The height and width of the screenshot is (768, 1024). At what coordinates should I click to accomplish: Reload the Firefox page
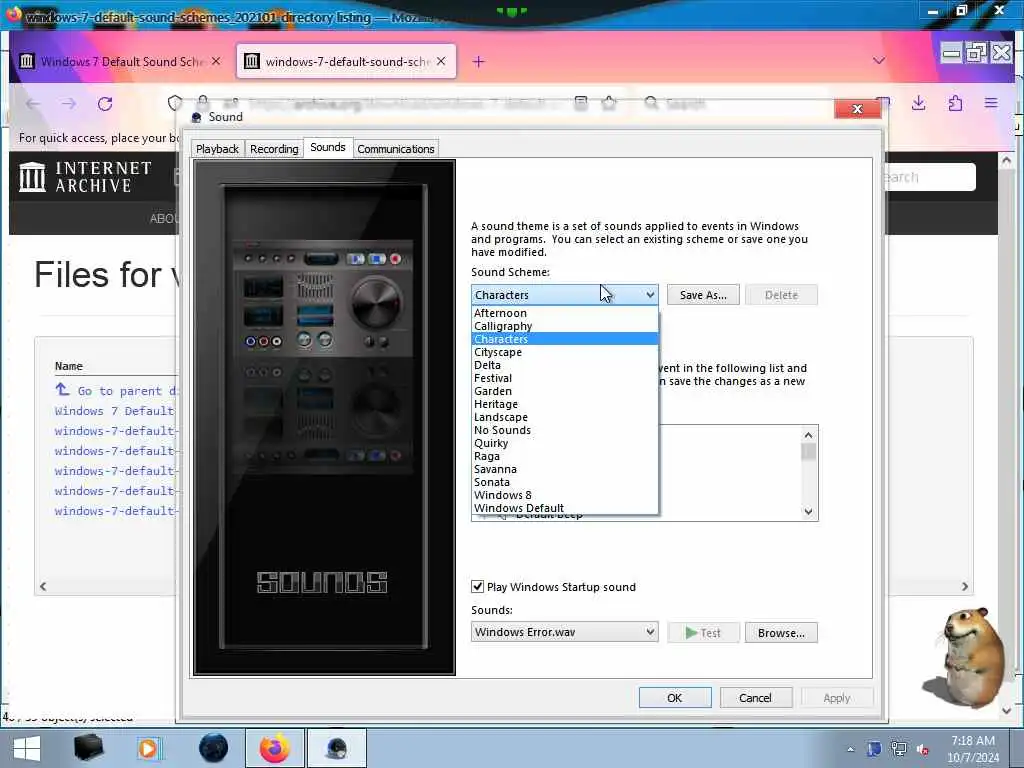105,104
